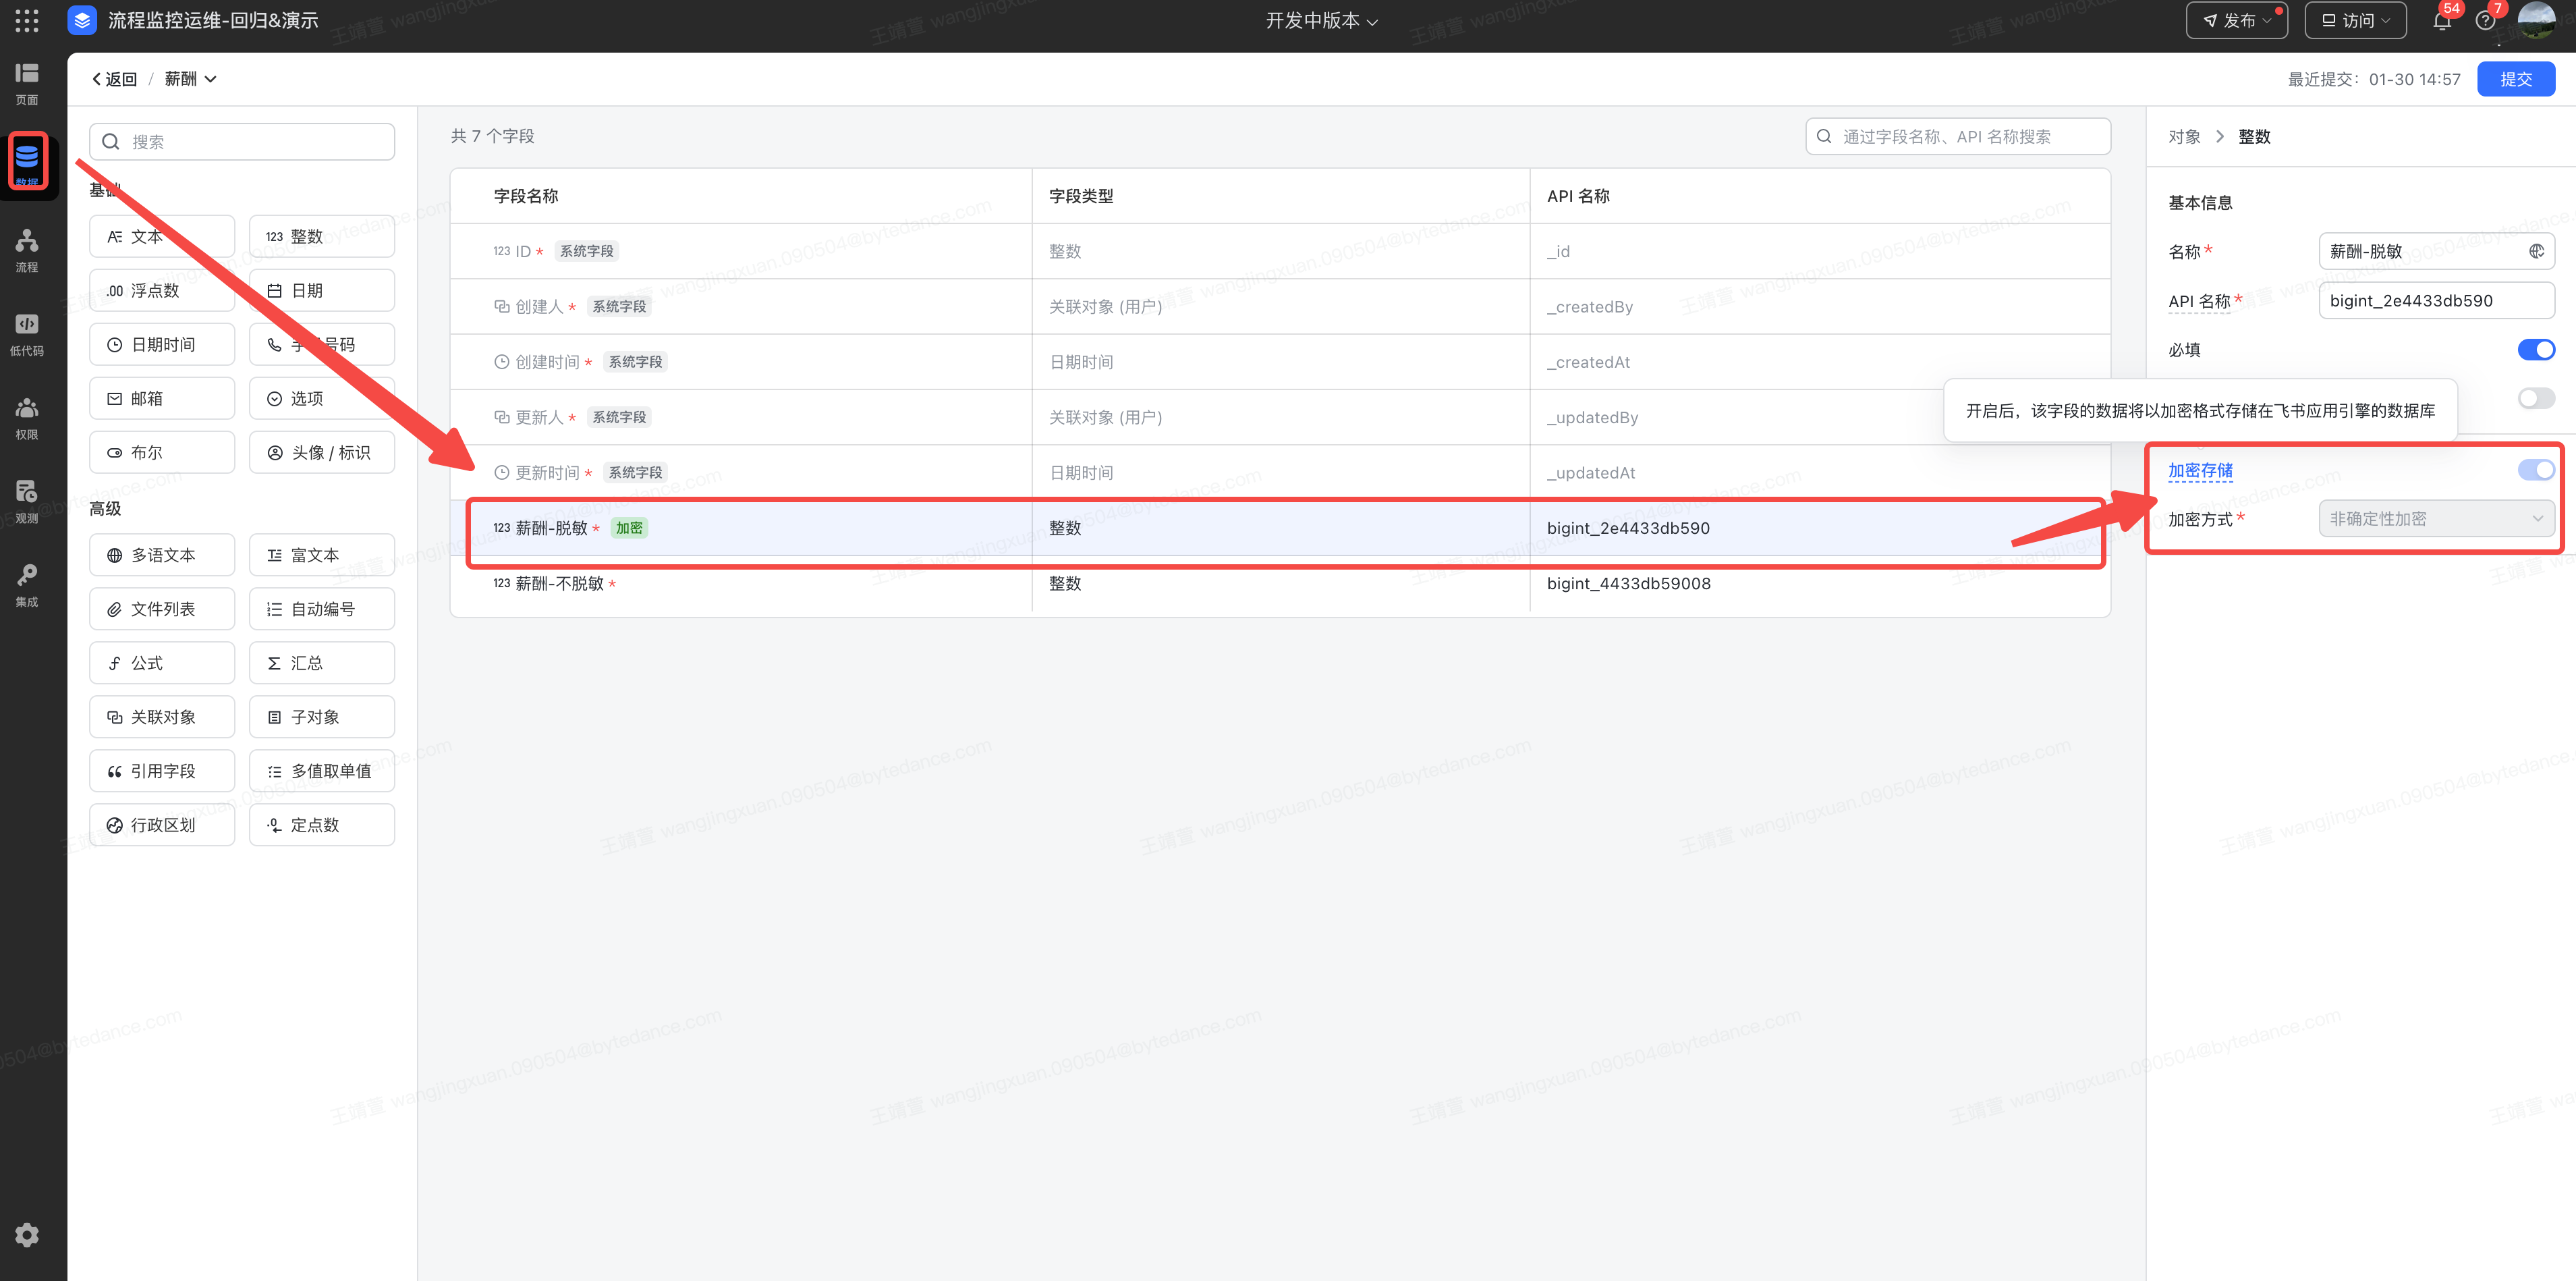2576x1281 pixels.
Task: Add a 文本 text field type
Action: [162, 236]
